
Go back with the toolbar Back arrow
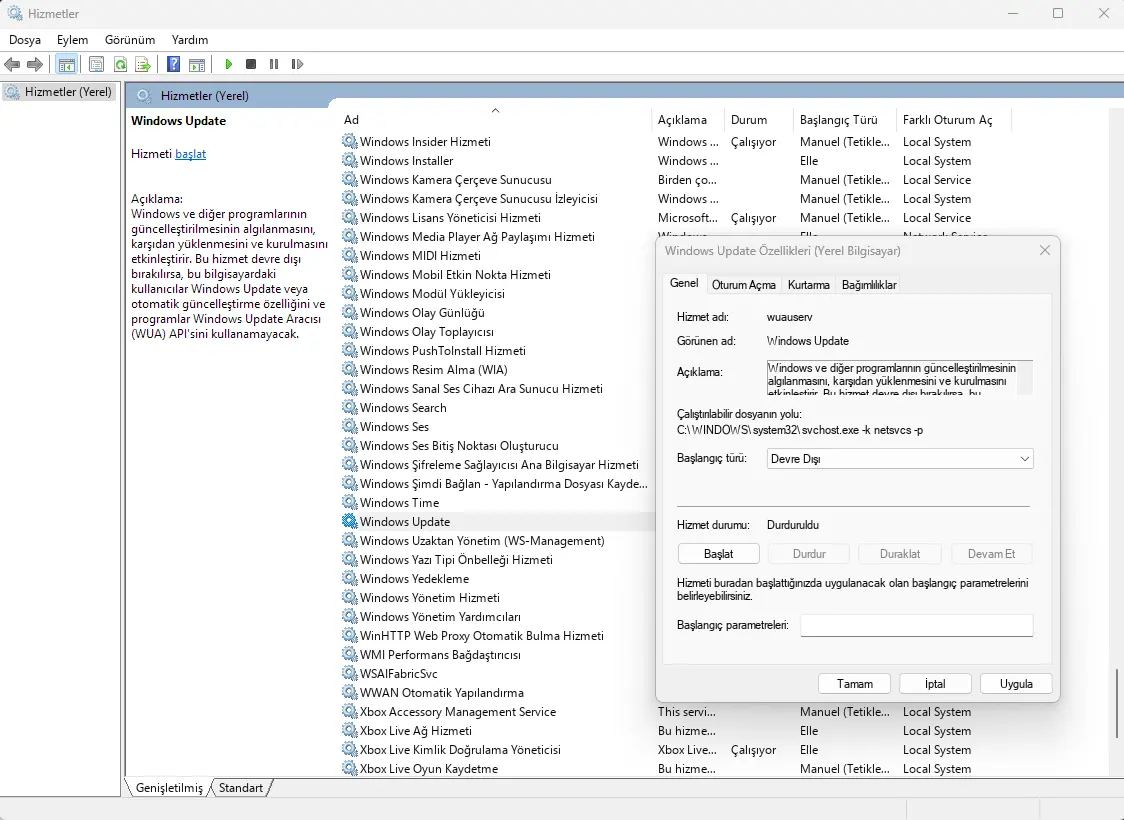(x=12, y=65)
